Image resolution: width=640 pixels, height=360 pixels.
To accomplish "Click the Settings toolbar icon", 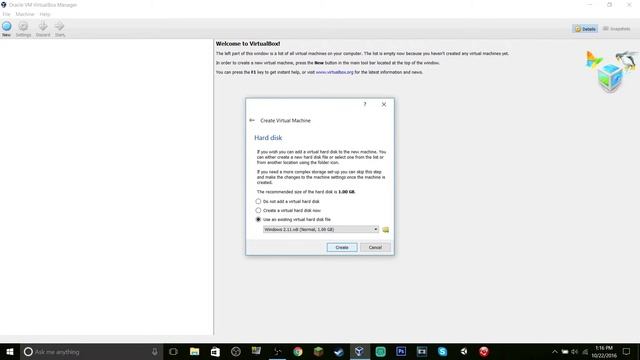I will [23, 29].
